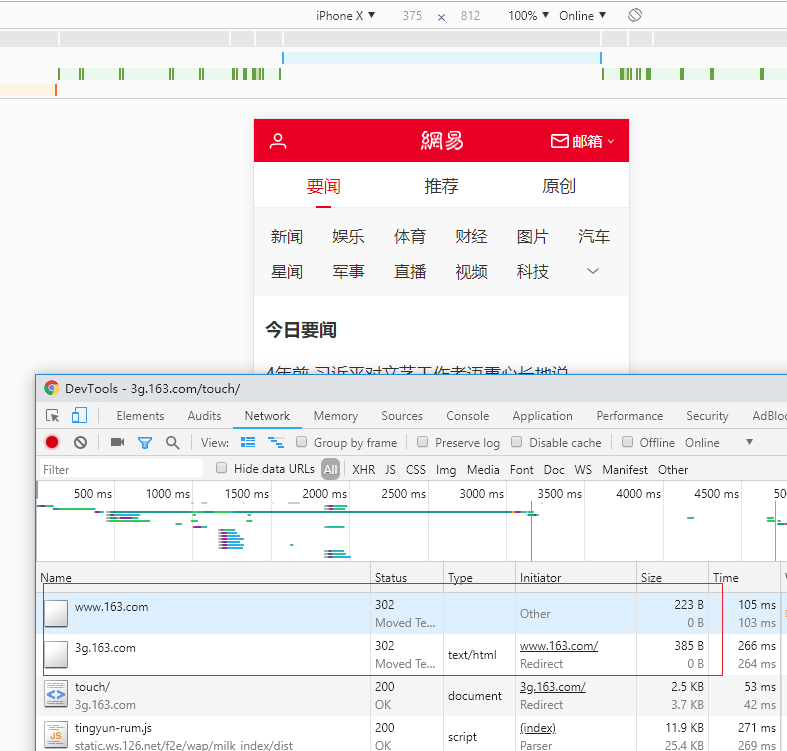Open the Audits tab
The image size is (787, 751).
(x=204, y=416)
